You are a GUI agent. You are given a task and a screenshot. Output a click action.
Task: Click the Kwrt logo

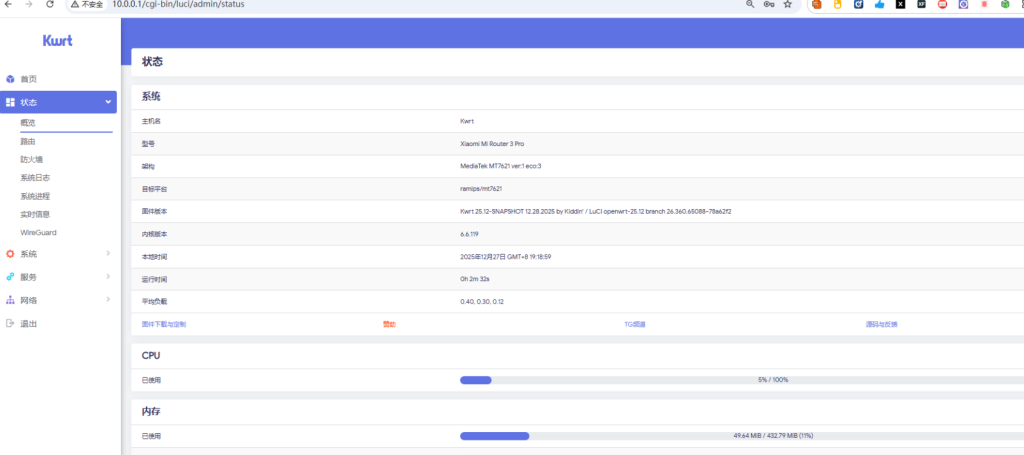(58, 41)
